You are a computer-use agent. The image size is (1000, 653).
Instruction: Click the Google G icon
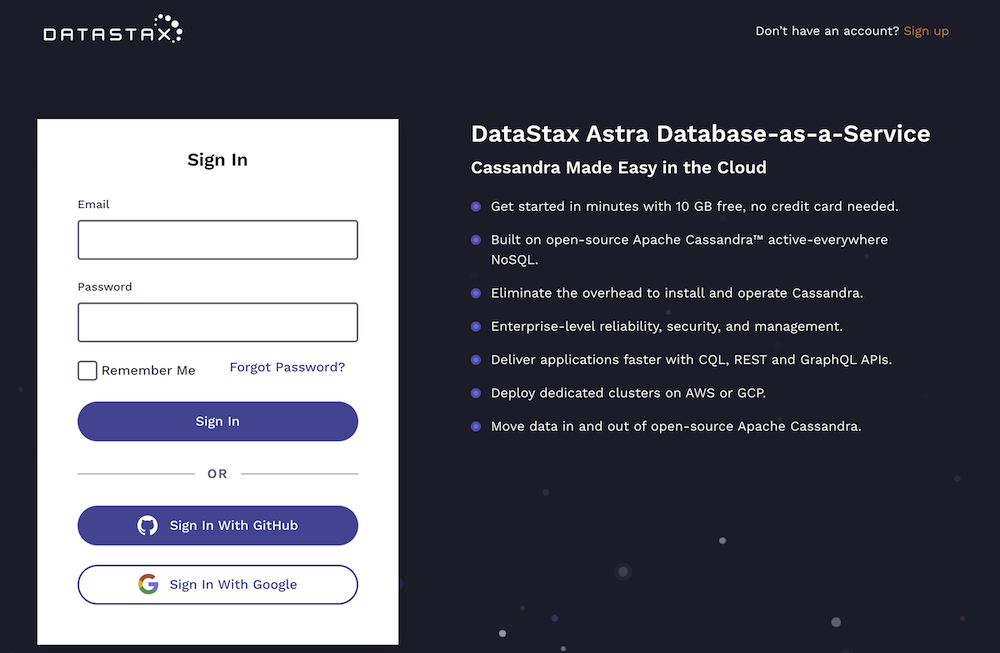[x=148, y=584]
